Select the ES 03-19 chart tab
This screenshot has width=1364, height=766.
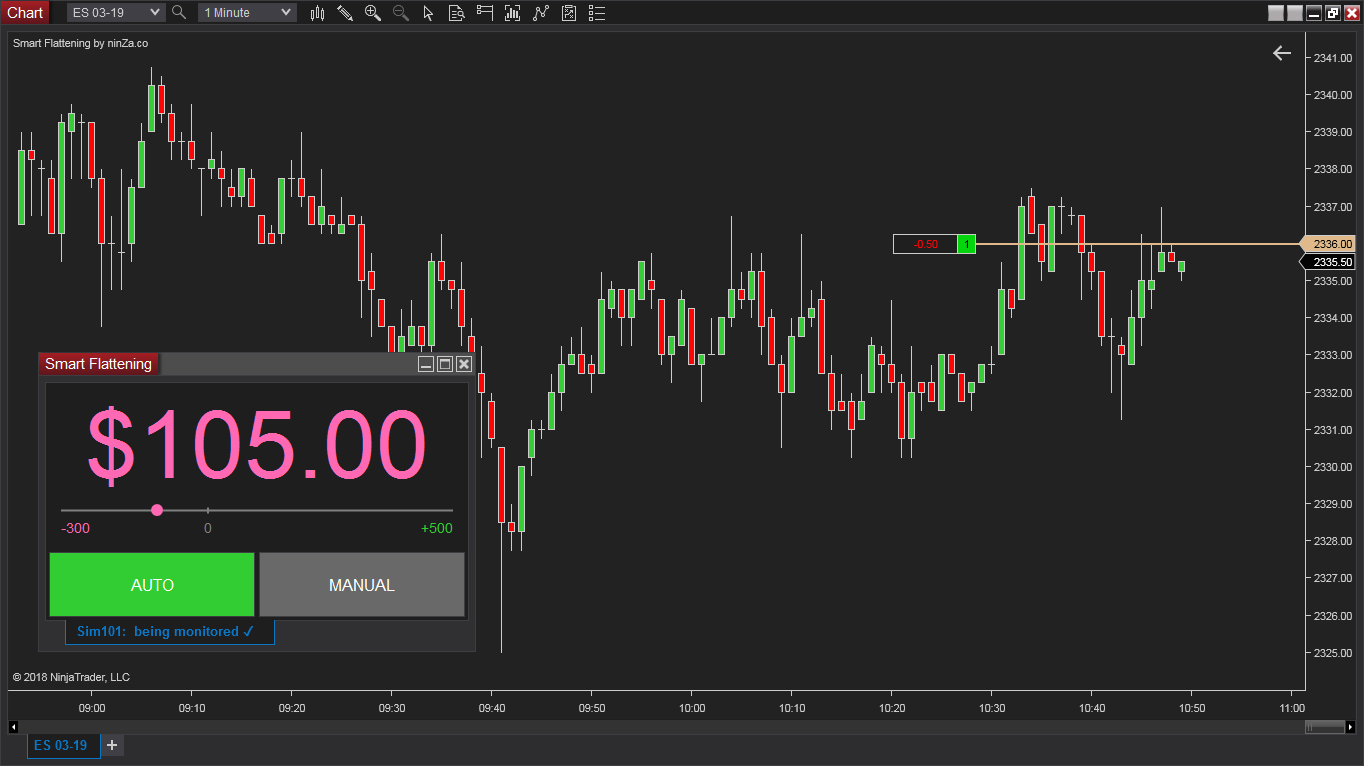click(63, 745)
